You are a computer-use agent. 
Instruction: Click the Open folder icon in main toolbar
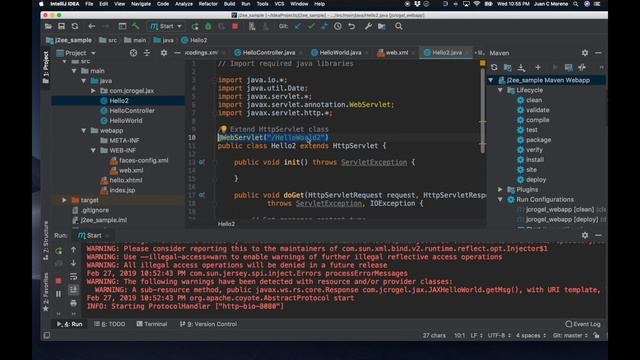(48, 26)
